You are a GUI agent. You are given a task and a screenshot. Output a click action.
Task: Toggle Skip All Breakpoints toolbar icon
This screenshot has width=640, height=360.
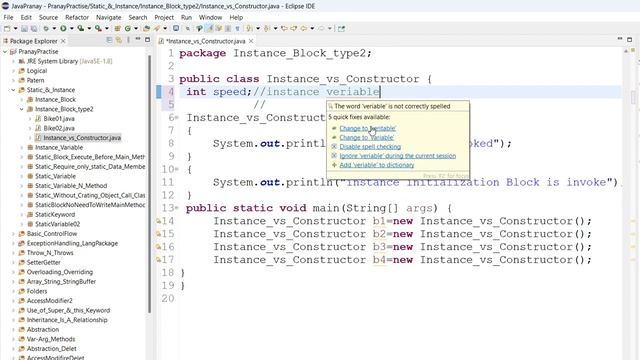pyautogui.click(x=188, y=29)
